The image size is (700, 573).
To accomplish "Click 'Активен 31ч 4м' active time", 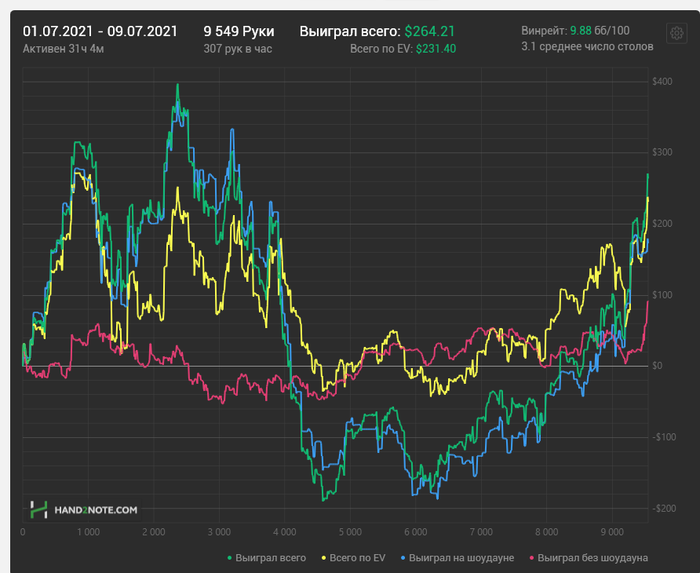I will tap(63, 49).
